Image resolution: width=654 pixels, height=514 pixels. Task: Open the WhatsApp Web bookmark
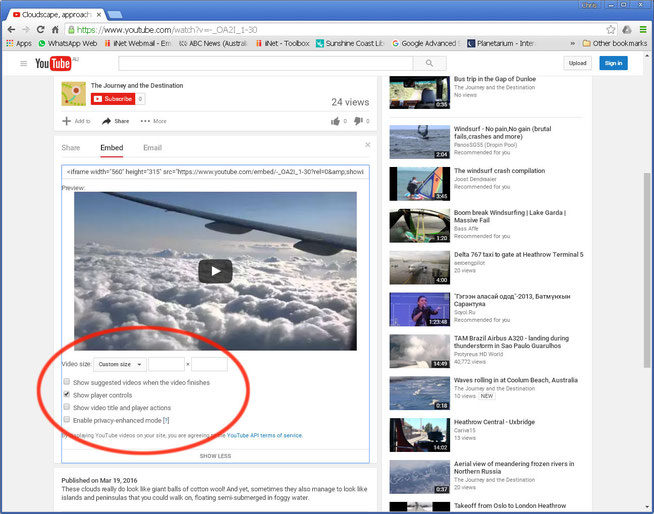(68, 43)
